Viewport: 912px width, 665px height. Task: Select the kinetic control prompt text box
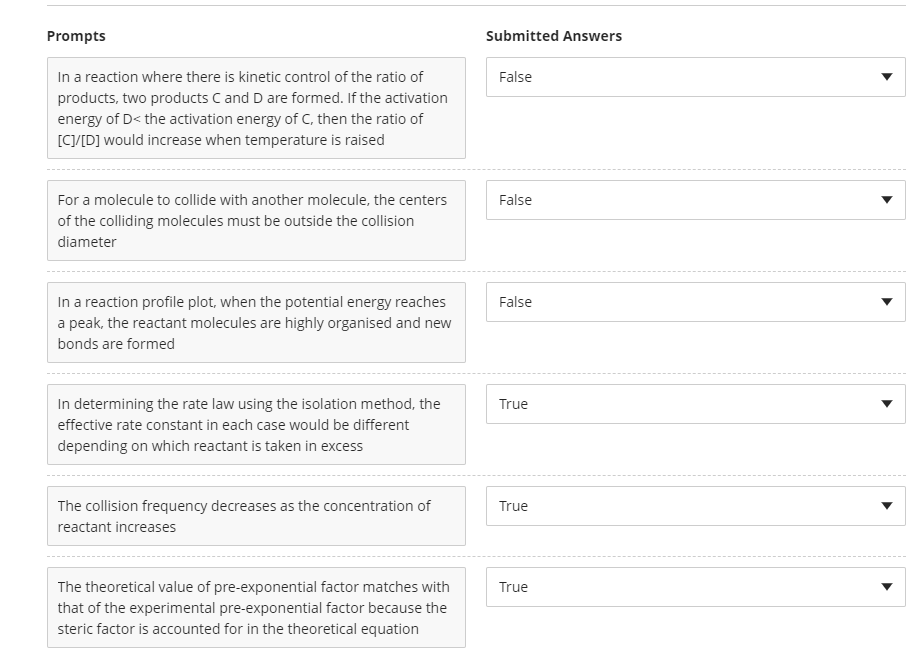pyautogui.click(x=255, y=108)
